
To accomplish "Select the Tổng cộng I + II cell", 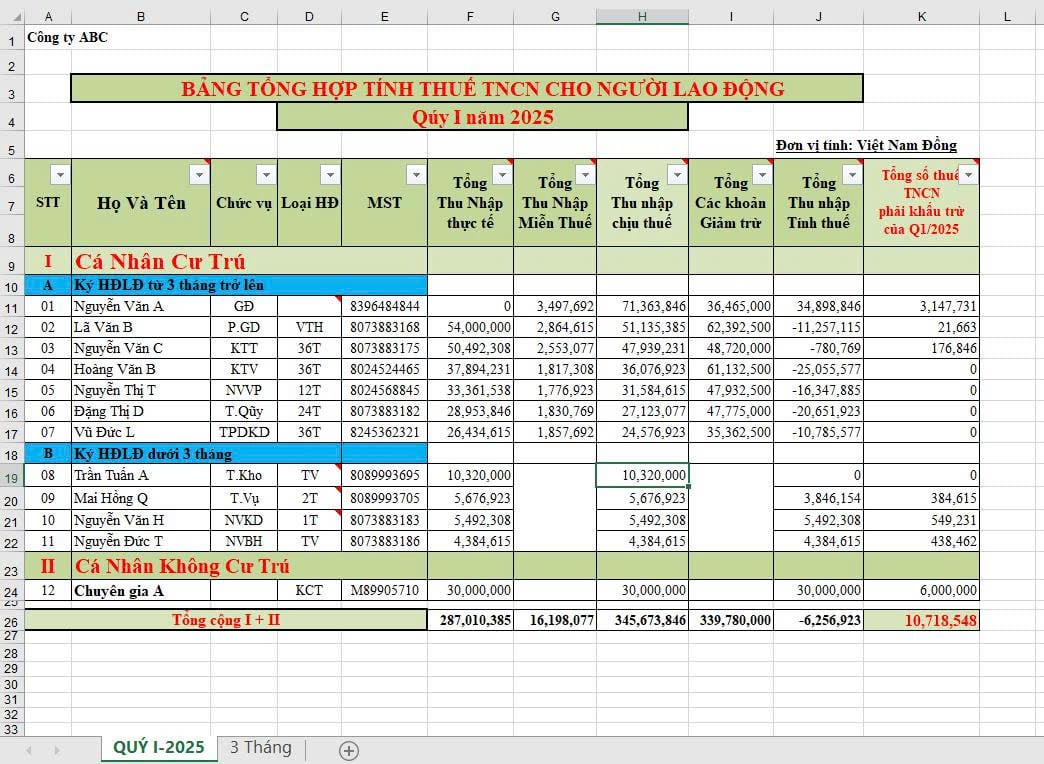I will point(226,620).
